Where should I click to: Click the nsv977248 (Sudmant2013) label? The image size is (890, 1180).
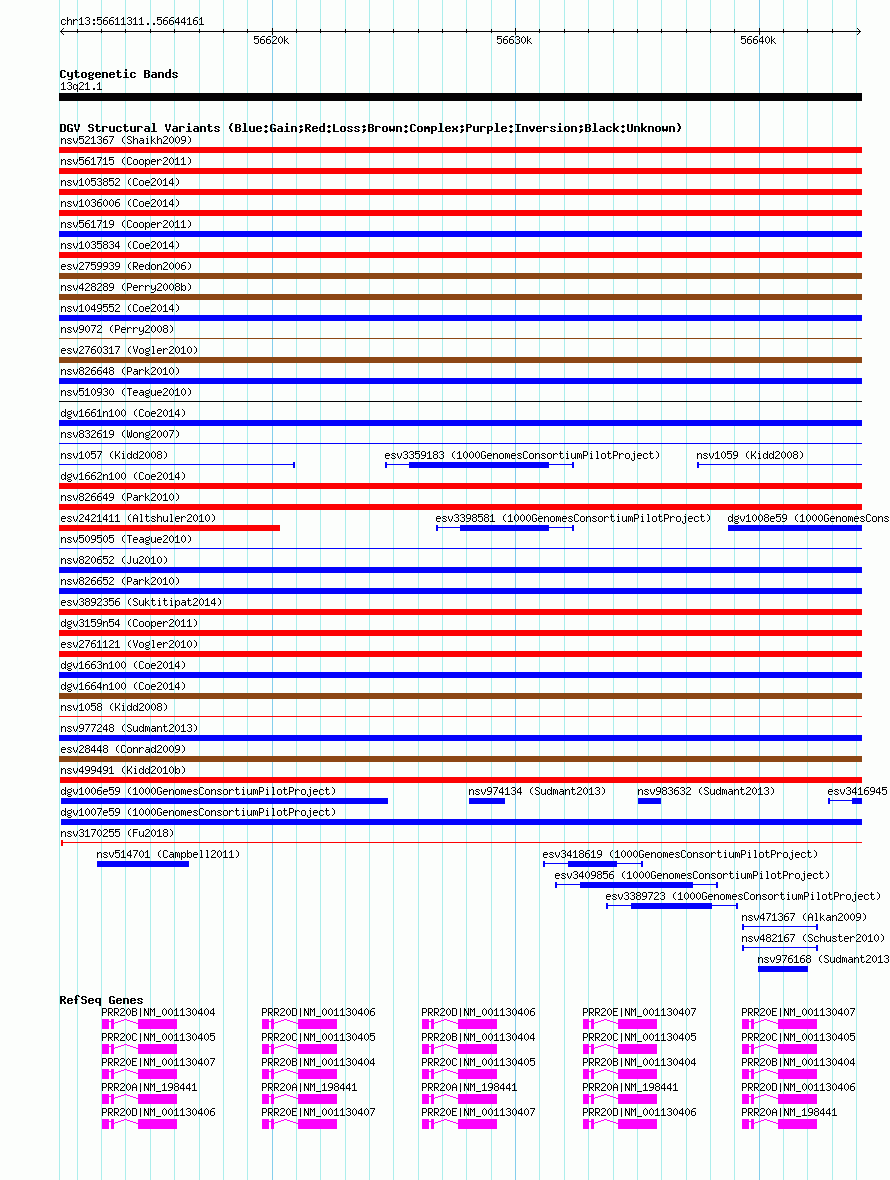(129, 728)
